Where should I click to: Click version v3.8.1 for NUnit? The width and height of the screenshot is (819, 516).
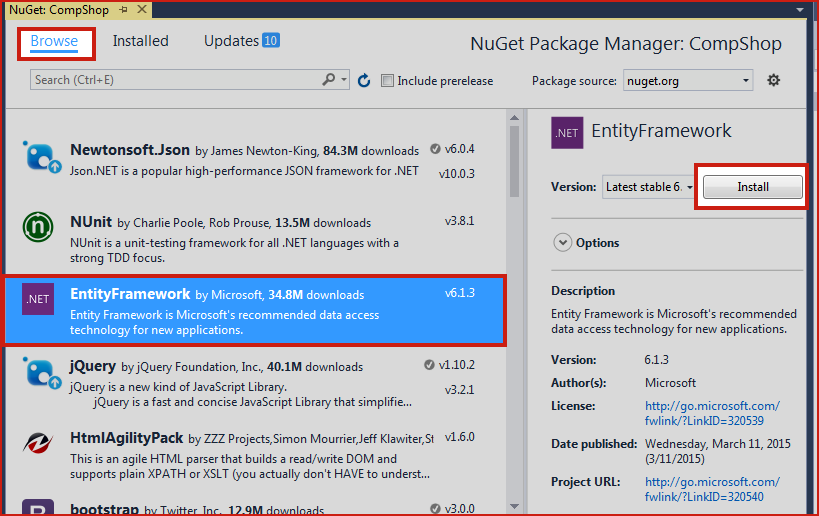click(460, 221)
